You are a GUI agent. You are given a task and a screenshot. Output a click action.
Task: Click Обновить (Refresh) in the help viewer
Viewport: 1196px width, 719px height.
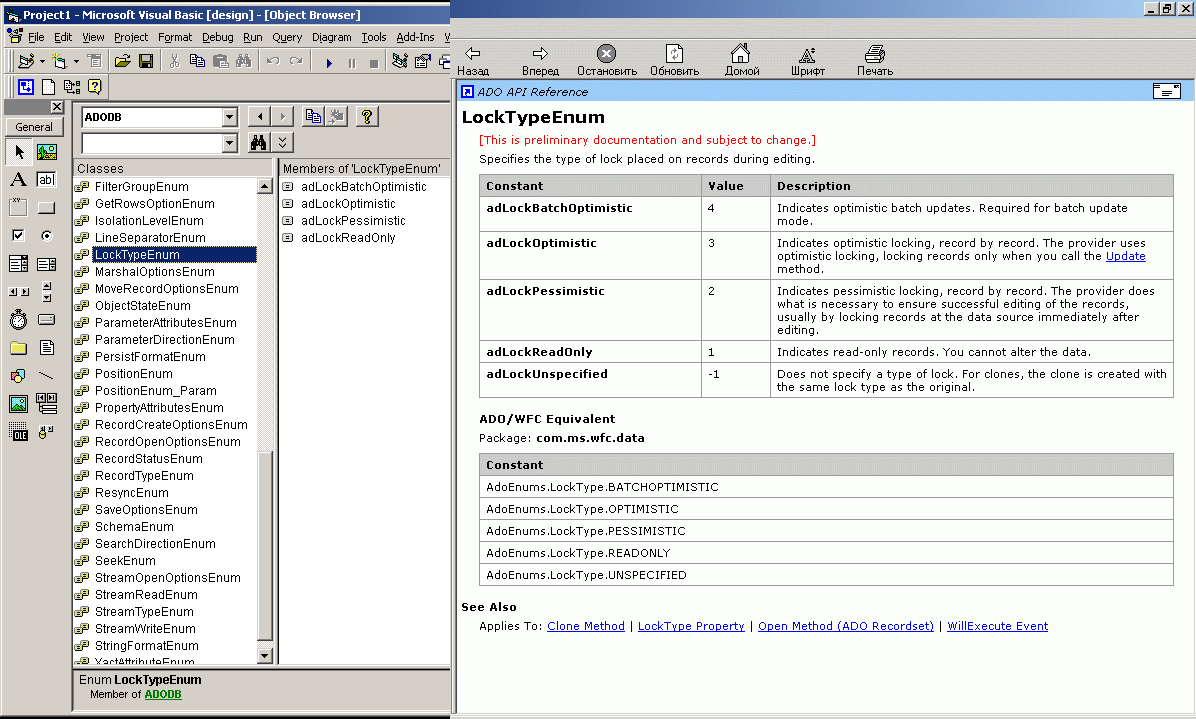(x=674, y=61)
